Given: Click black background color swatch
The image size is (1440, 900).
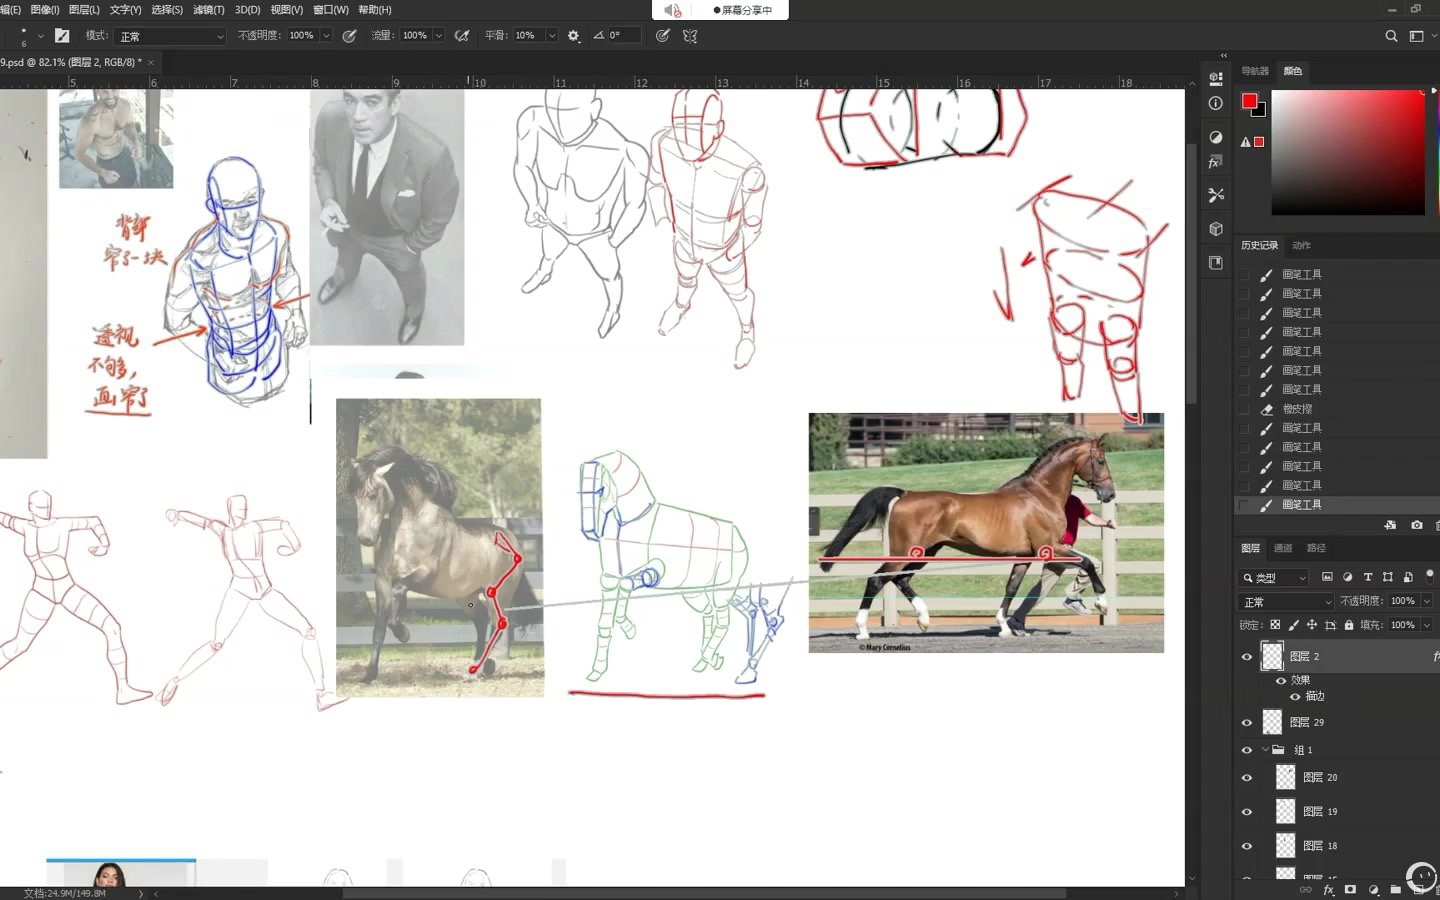Looking at the screenshot, I should (x=1261, y=111).
